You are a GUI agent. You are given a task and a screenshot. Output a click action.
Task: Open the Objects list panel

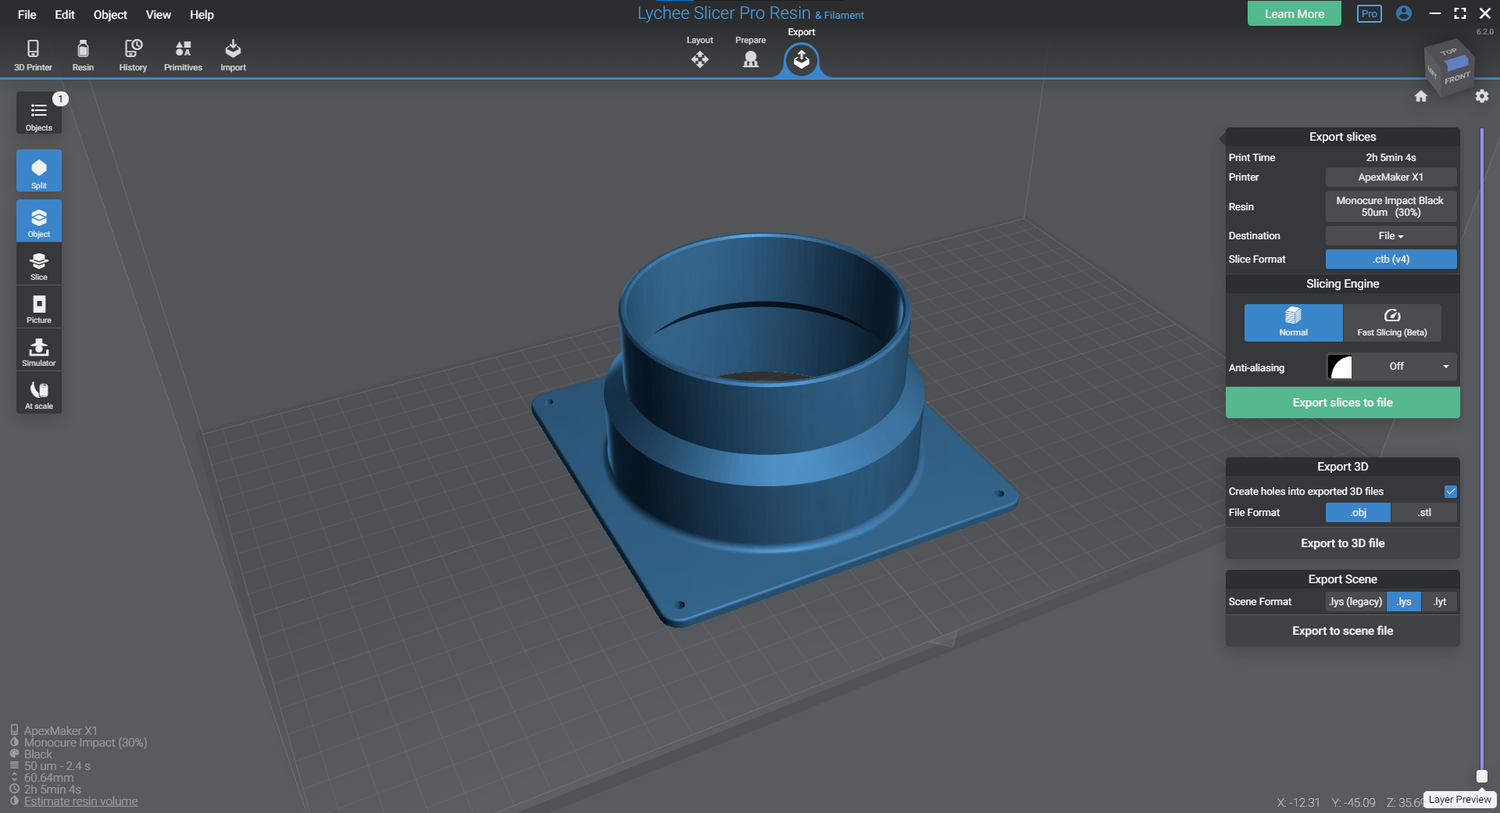39,114
